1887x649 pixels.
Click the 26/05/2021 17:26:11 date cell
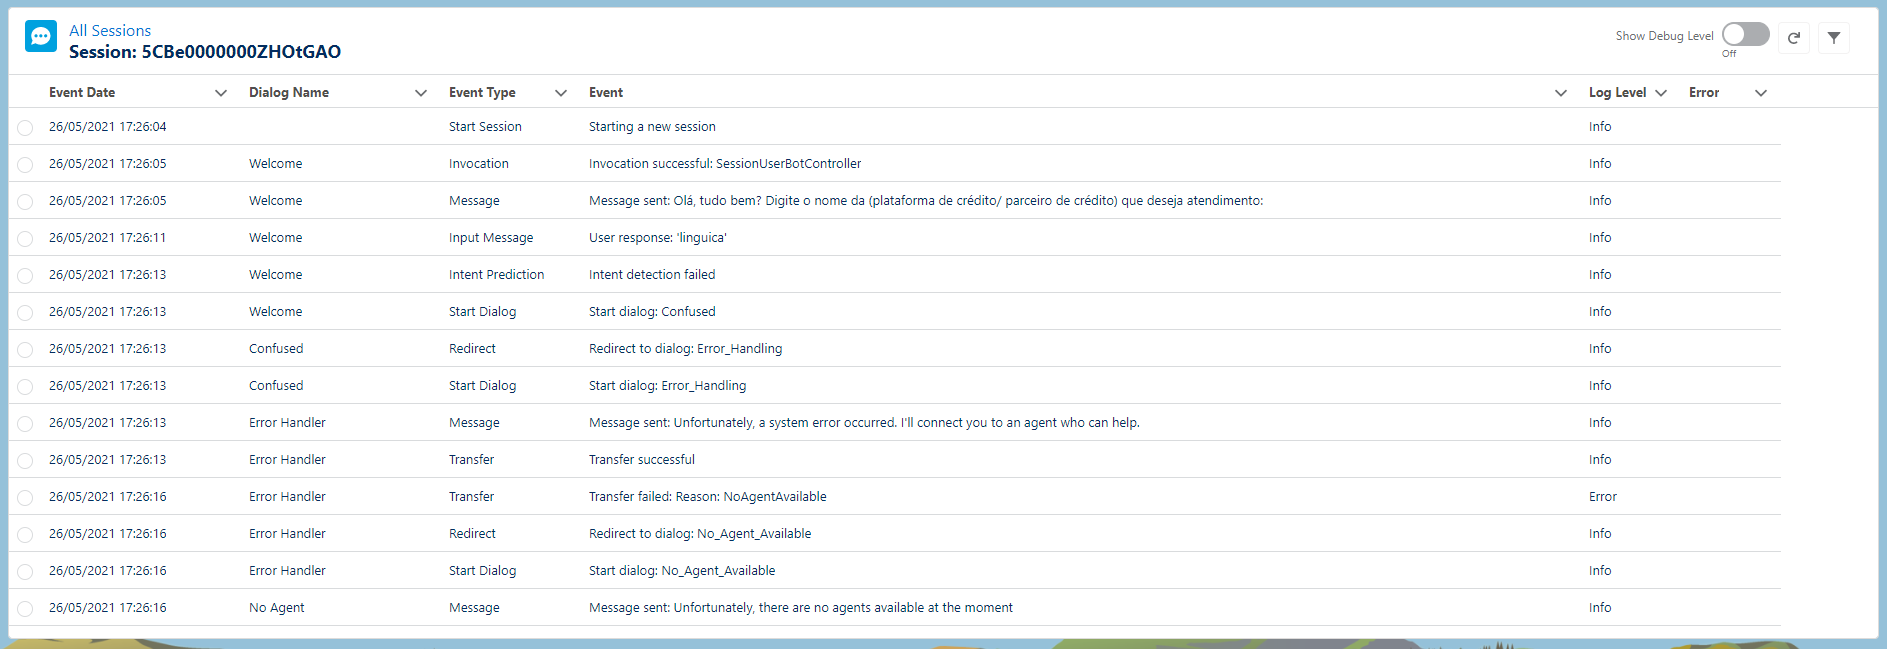click(108, 238)
